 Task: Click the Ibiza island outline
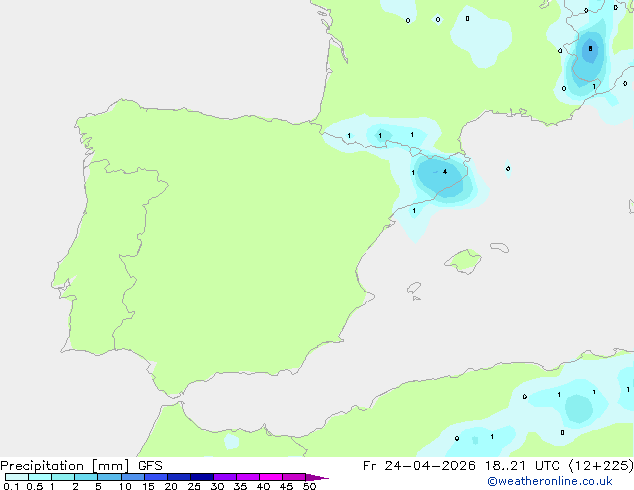pyautogui.click(x=414, y=288)
